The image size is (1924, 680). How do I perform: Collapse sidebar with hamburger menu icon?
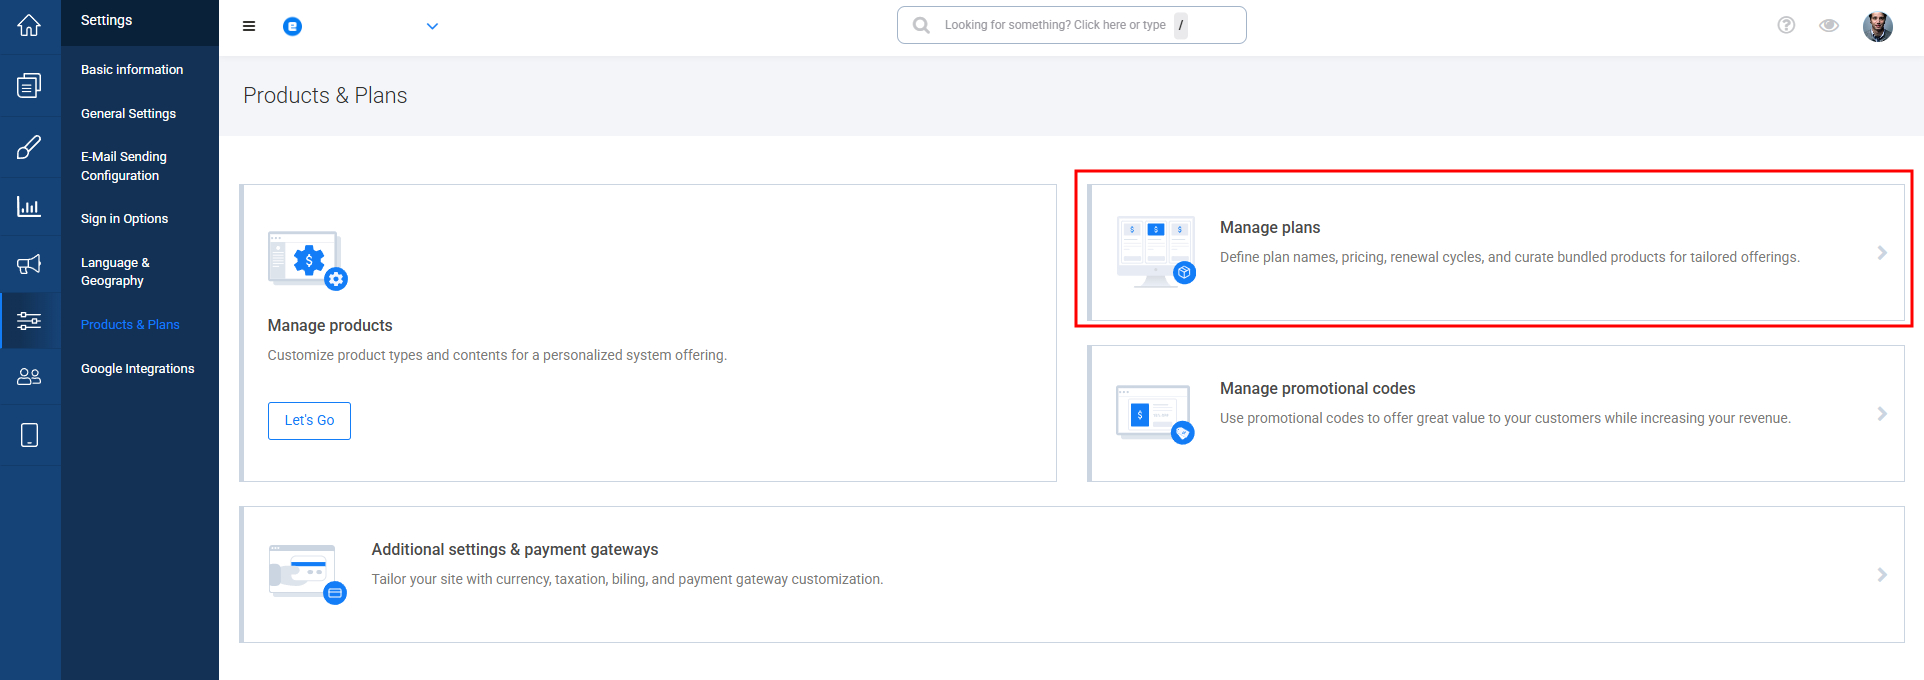click(249, 26)
